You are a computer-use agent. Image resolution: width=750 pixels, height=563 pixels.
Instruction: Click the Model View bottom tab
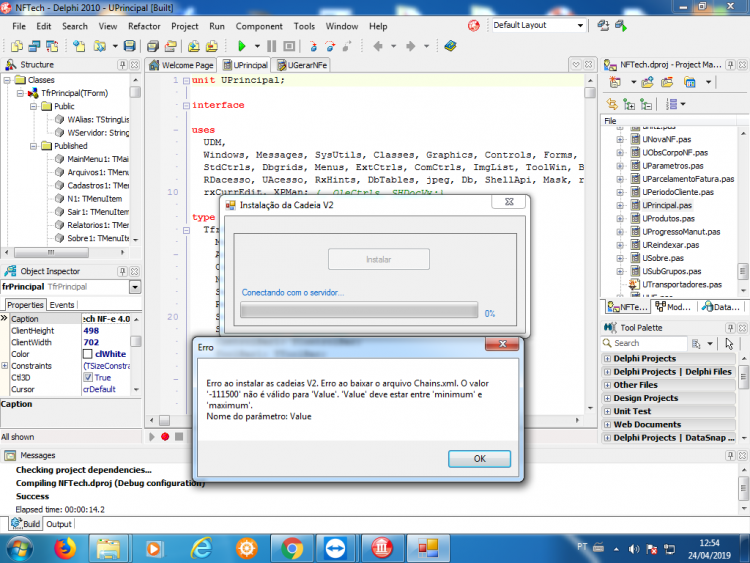pyautogui.click(x=673, y=307)
